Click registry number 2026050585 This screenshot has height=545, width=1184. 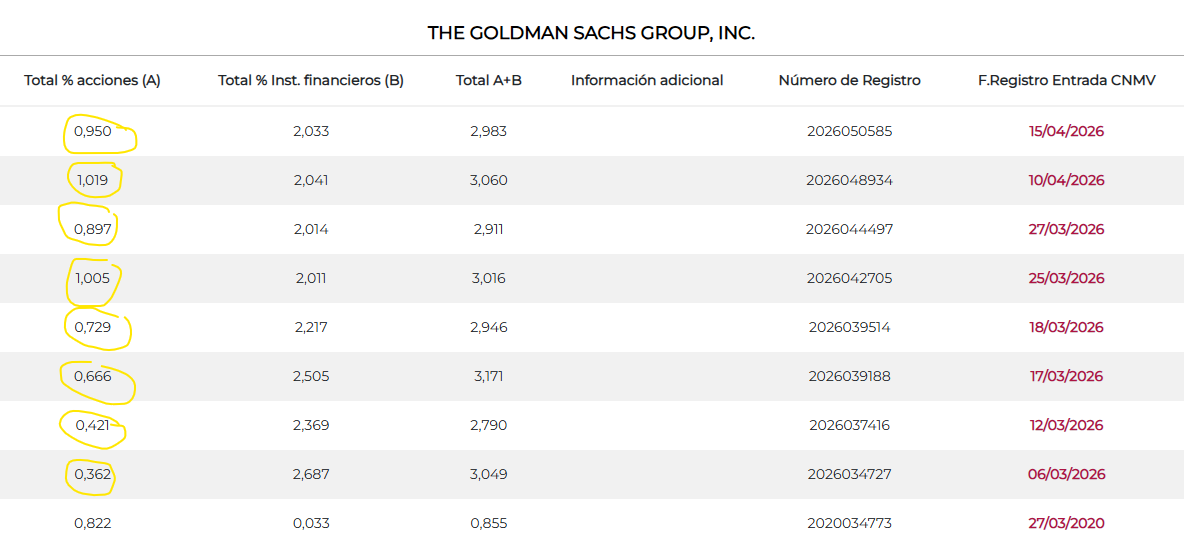tap(850, 131)
